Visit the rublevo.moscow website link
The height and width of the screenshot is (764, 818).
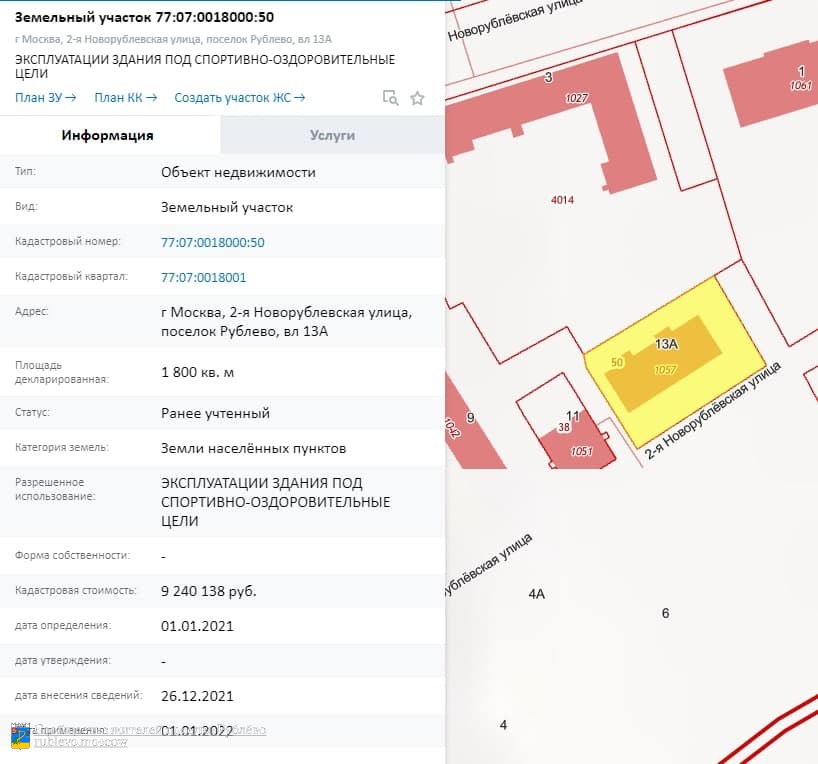click(x=80, y=740)
